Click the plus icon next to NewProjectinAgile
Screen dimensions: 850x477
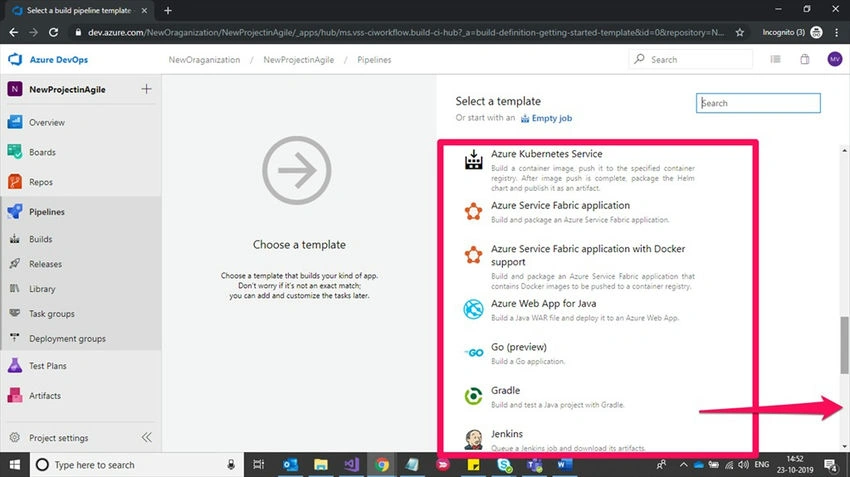click(146, 89)
